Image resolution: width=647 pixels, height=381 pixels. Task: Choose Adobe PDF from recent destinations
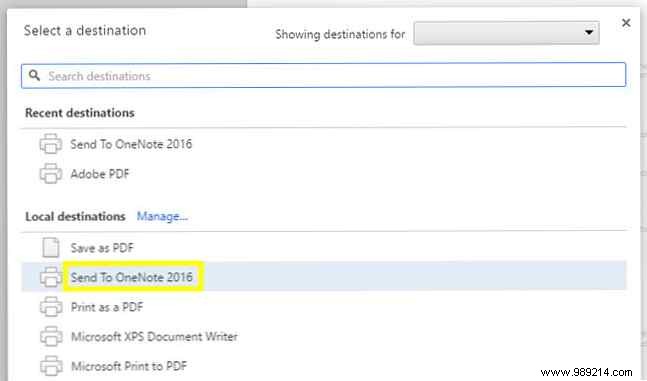[x=100, y=174]
